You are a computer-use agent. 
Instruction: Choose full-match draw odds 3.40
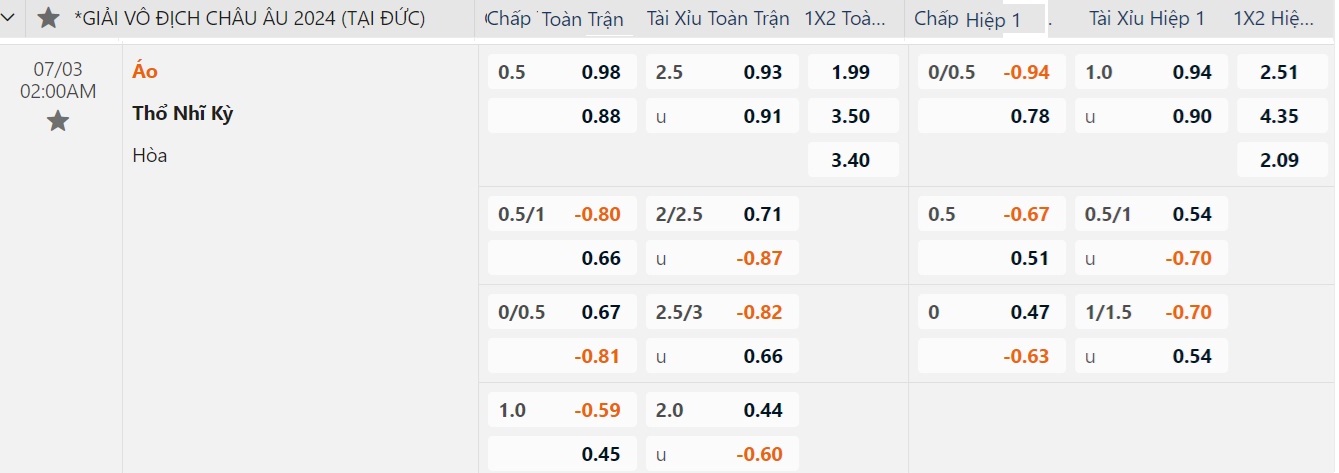(851, 160)
